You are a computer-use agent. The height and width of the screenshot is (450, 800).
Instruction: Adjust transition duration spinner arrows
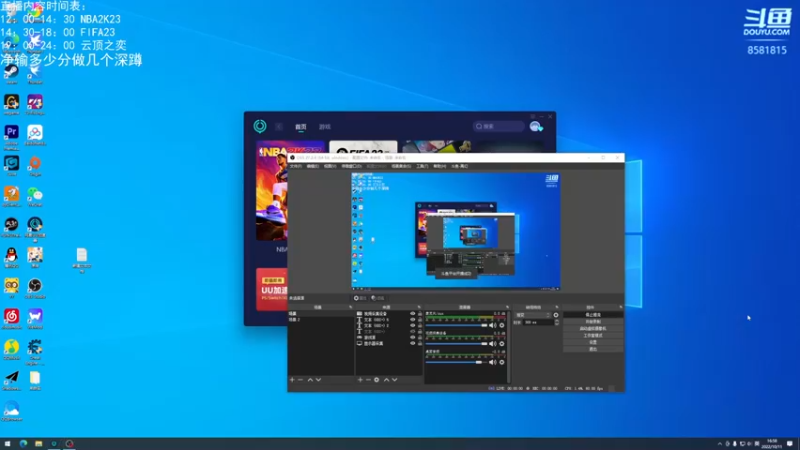pyautogui.click(x=557, y=322)
